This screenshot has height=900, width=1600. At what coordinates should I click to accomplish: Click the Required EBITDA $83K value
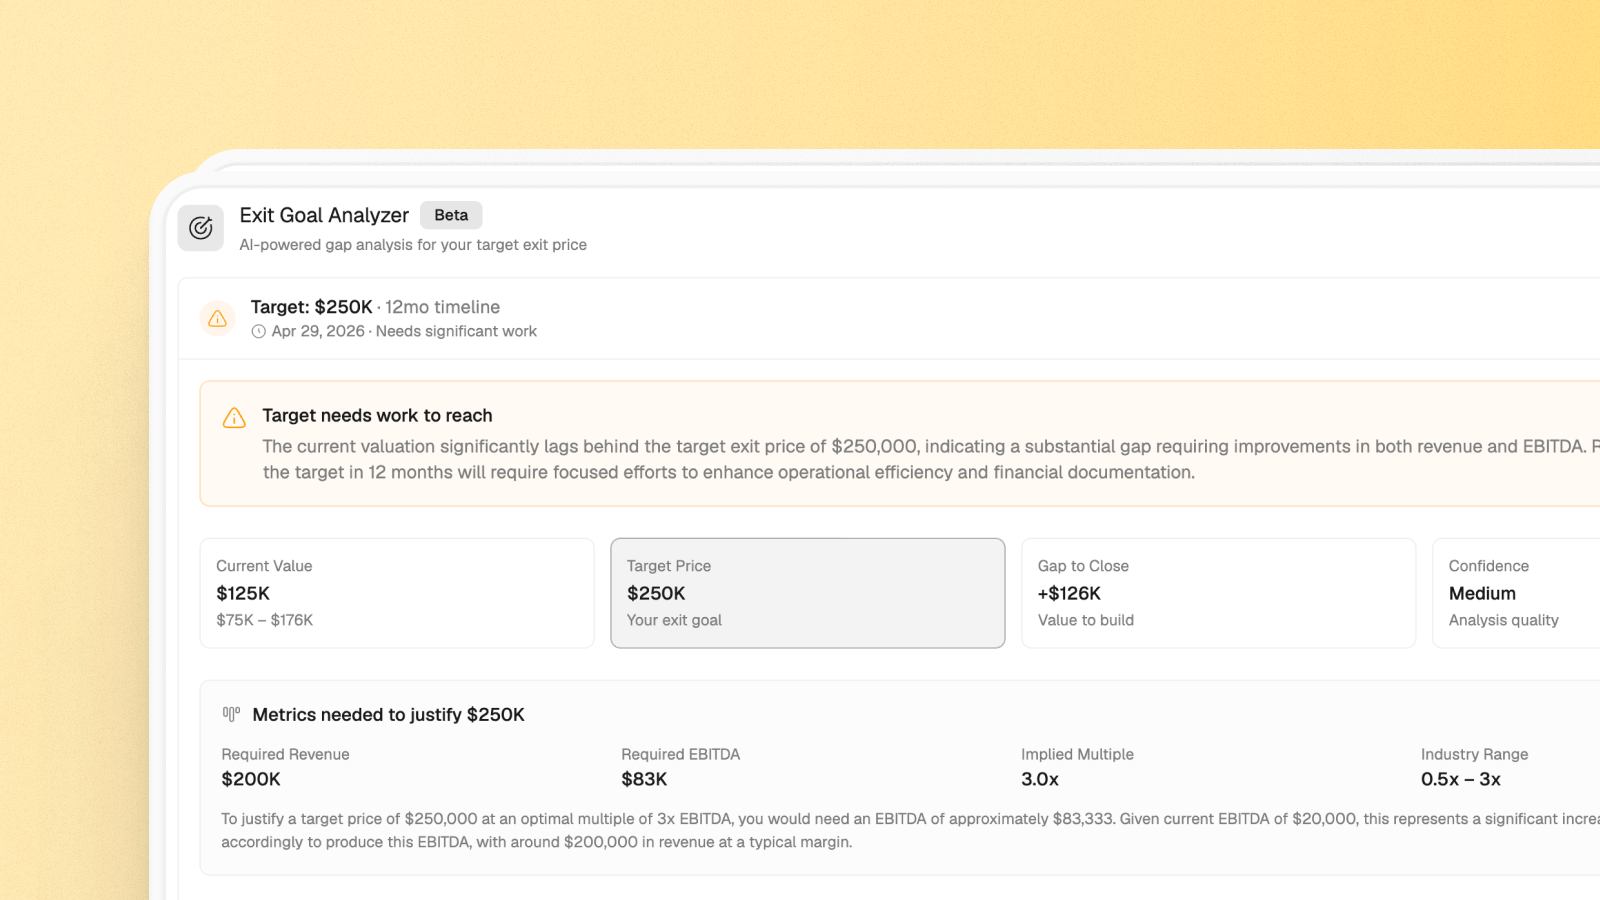coord(644,779)
